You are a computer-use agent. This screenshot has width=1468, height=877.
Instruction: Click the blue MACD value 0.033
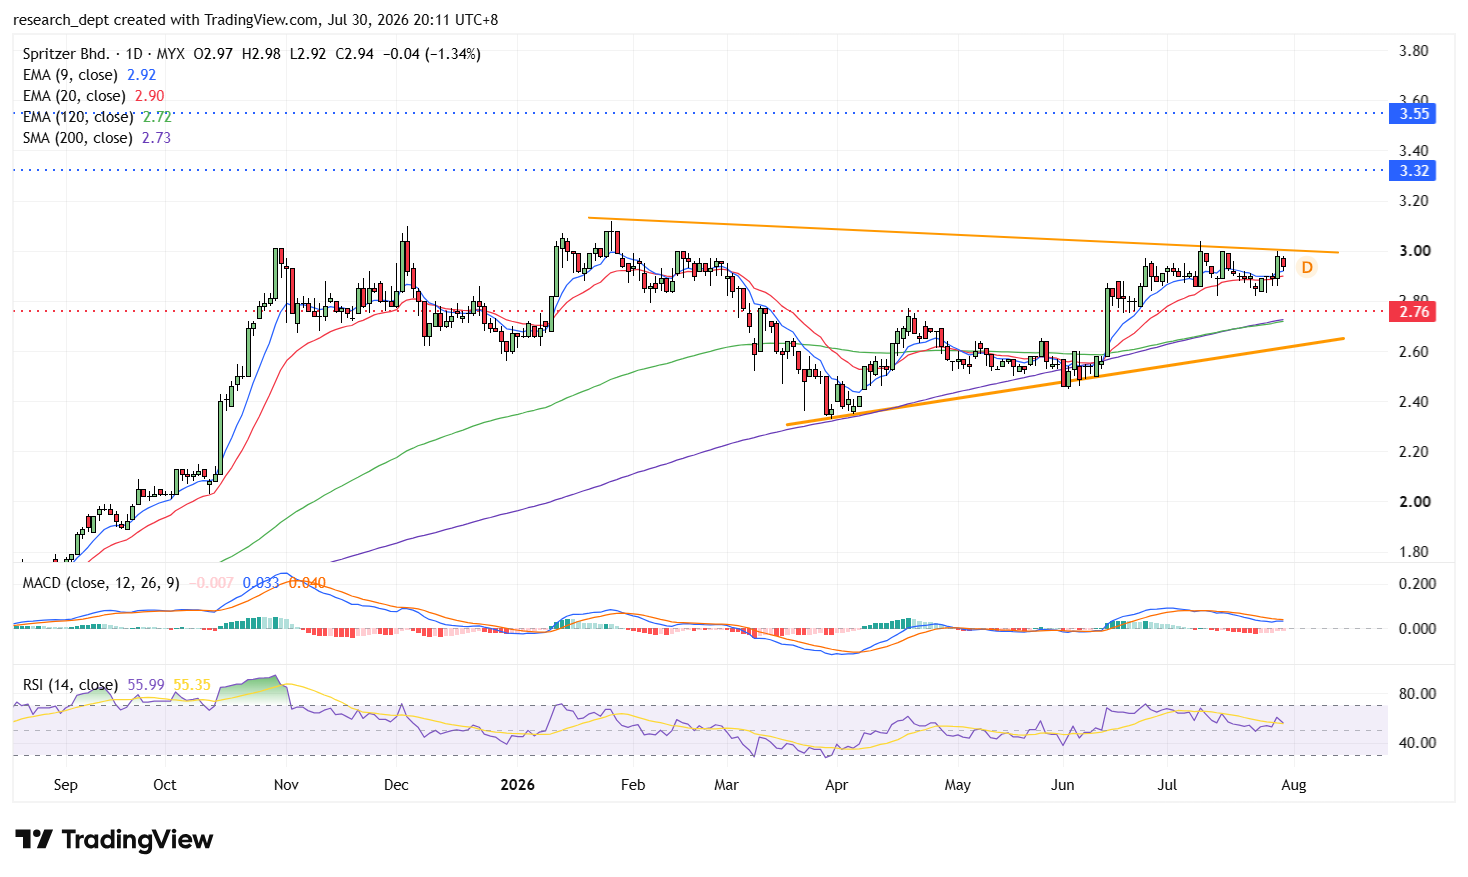click(261, 583)
